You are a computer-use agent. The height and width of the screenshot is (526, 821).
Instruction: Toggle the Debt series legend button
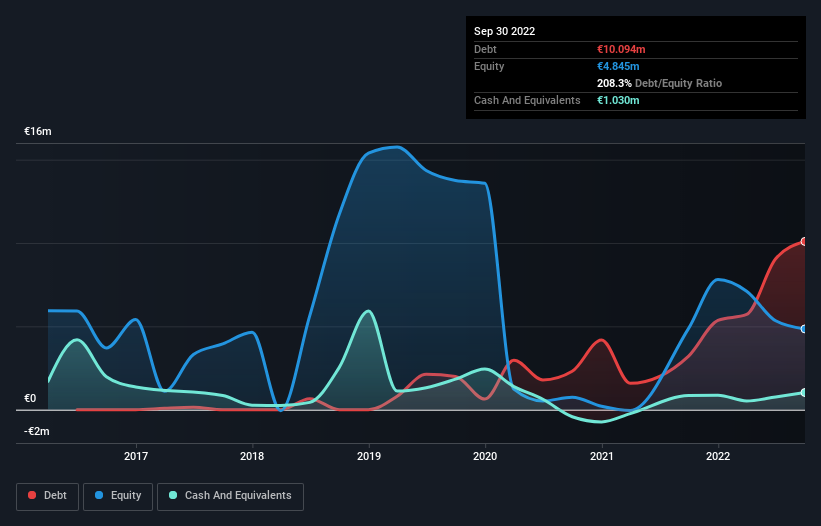48,496
